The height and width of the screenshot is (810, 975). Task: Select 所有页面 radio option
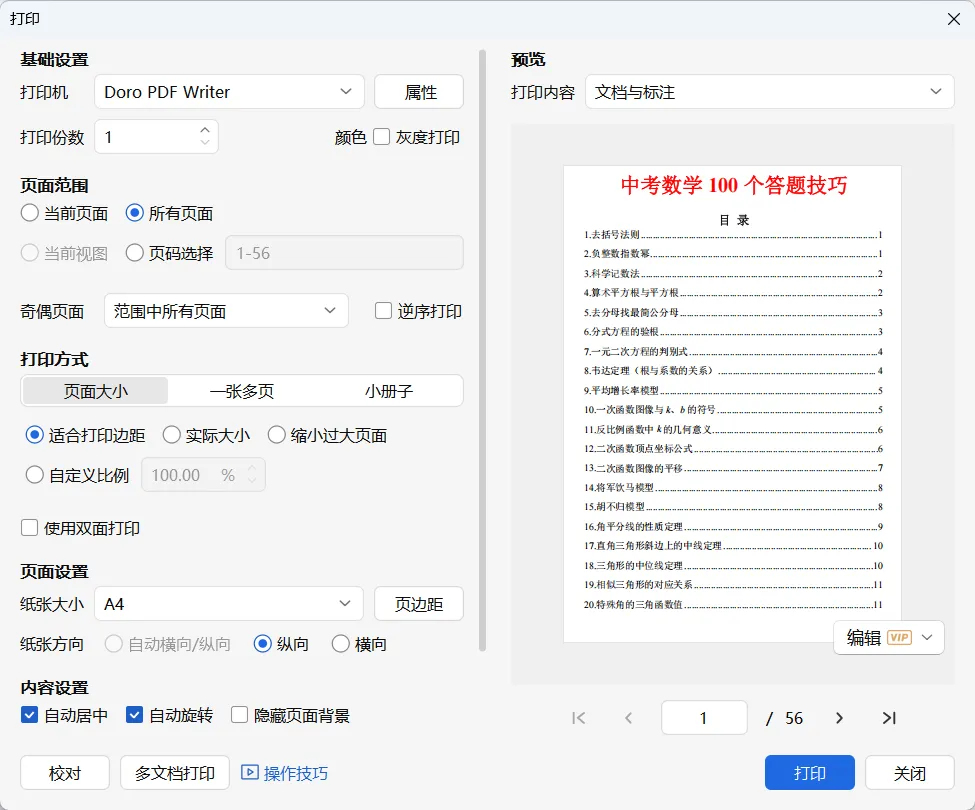coord(135,213)
